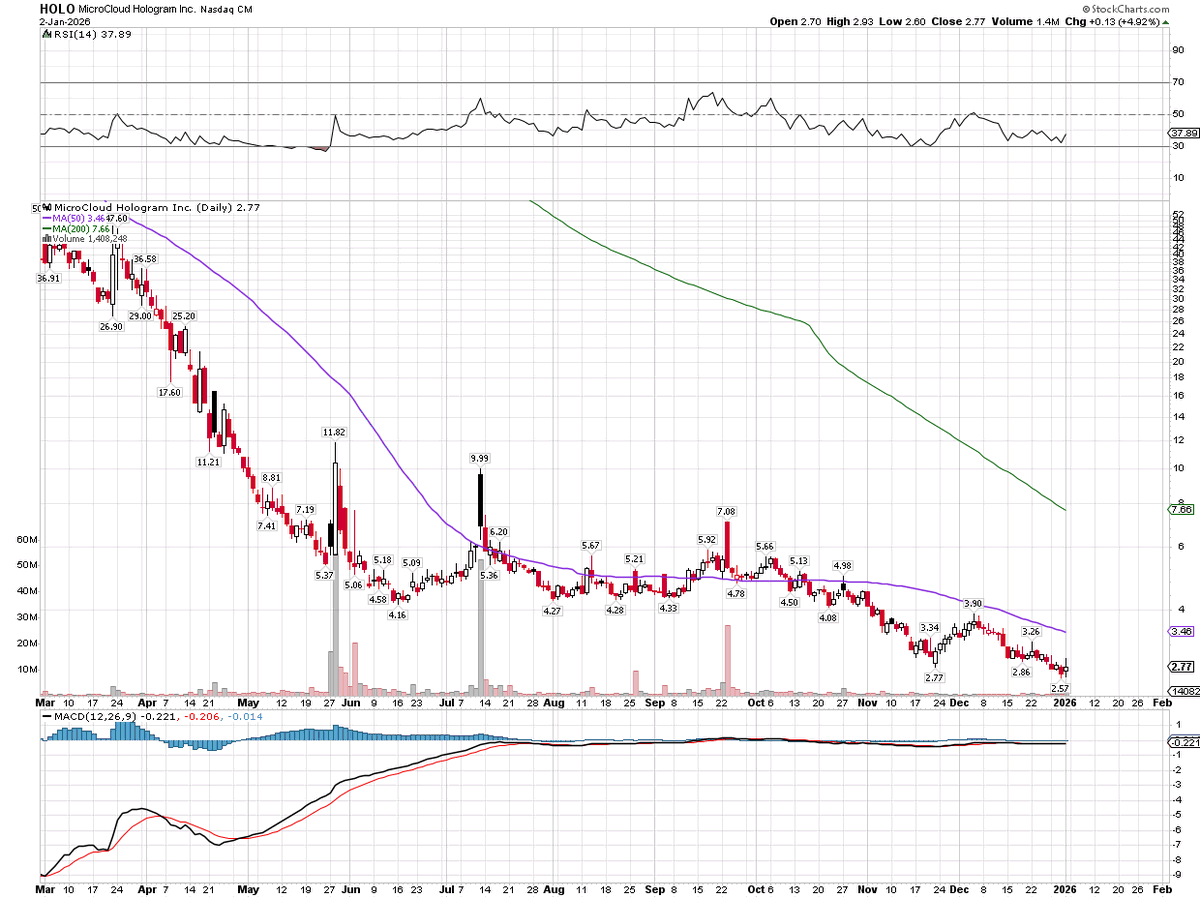Click the 11.82 spike price label
The width and height of the screenshot is (1200, 898).
(334, 432)
